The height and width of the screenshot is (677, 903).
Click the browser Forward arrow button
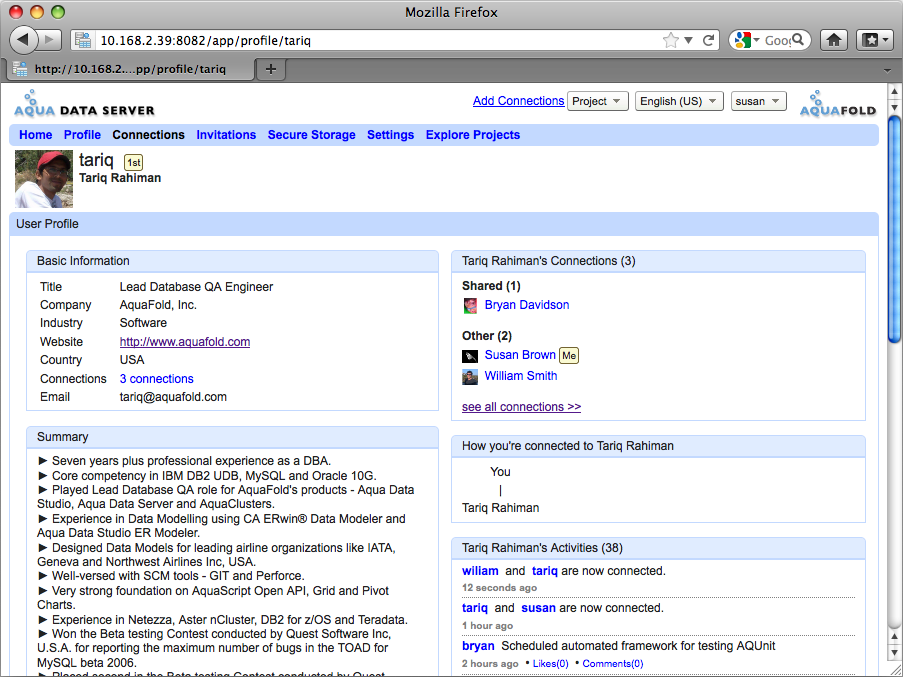(51, 40)
